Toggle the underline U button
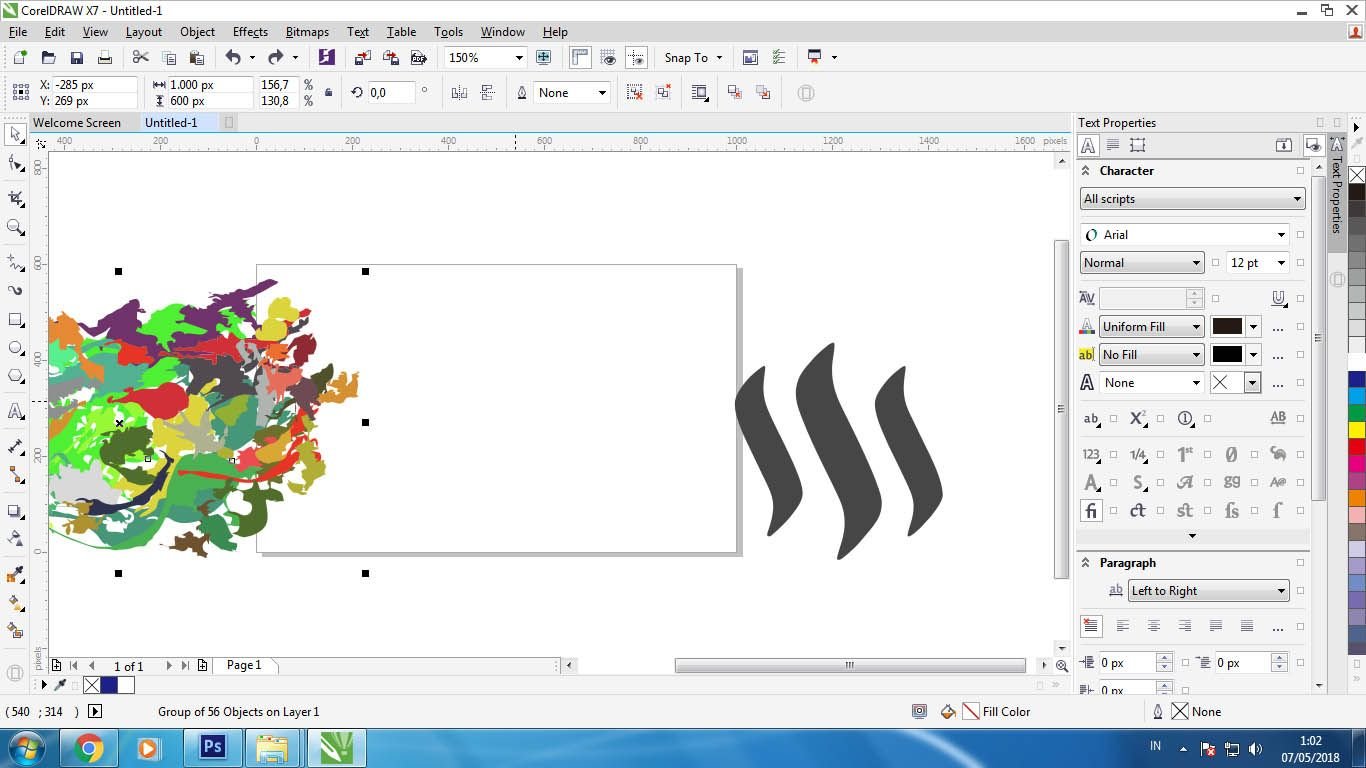The image size is (1366, 768). tap(1278, 298)
